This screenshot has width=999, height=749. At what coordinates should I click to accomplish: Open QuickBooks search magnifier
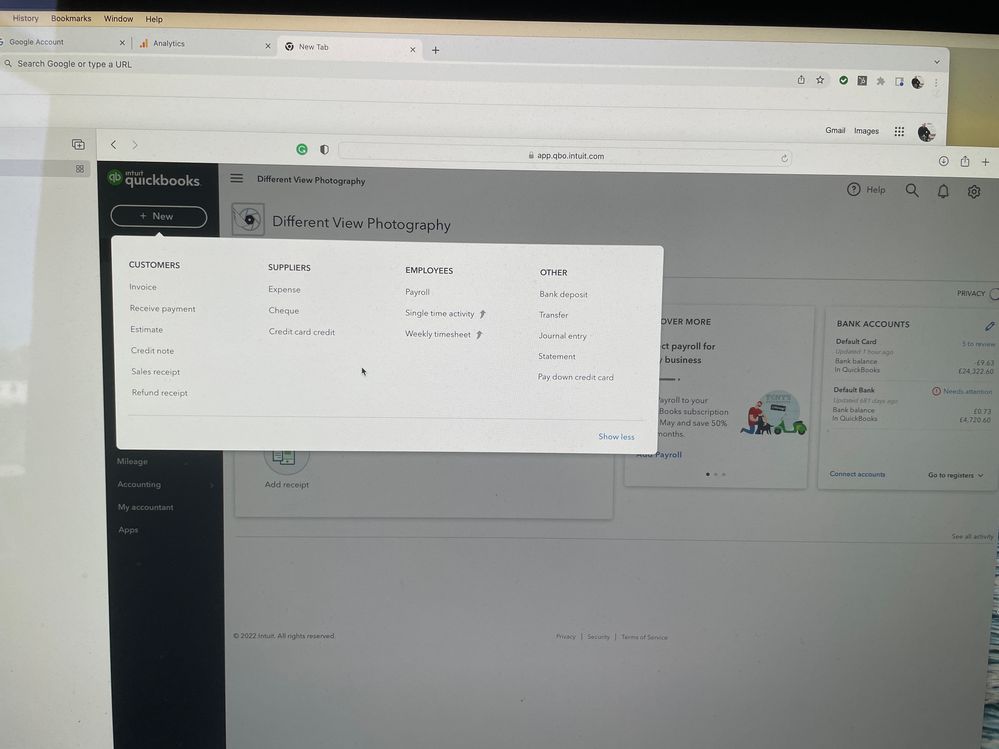coord(912,190)
